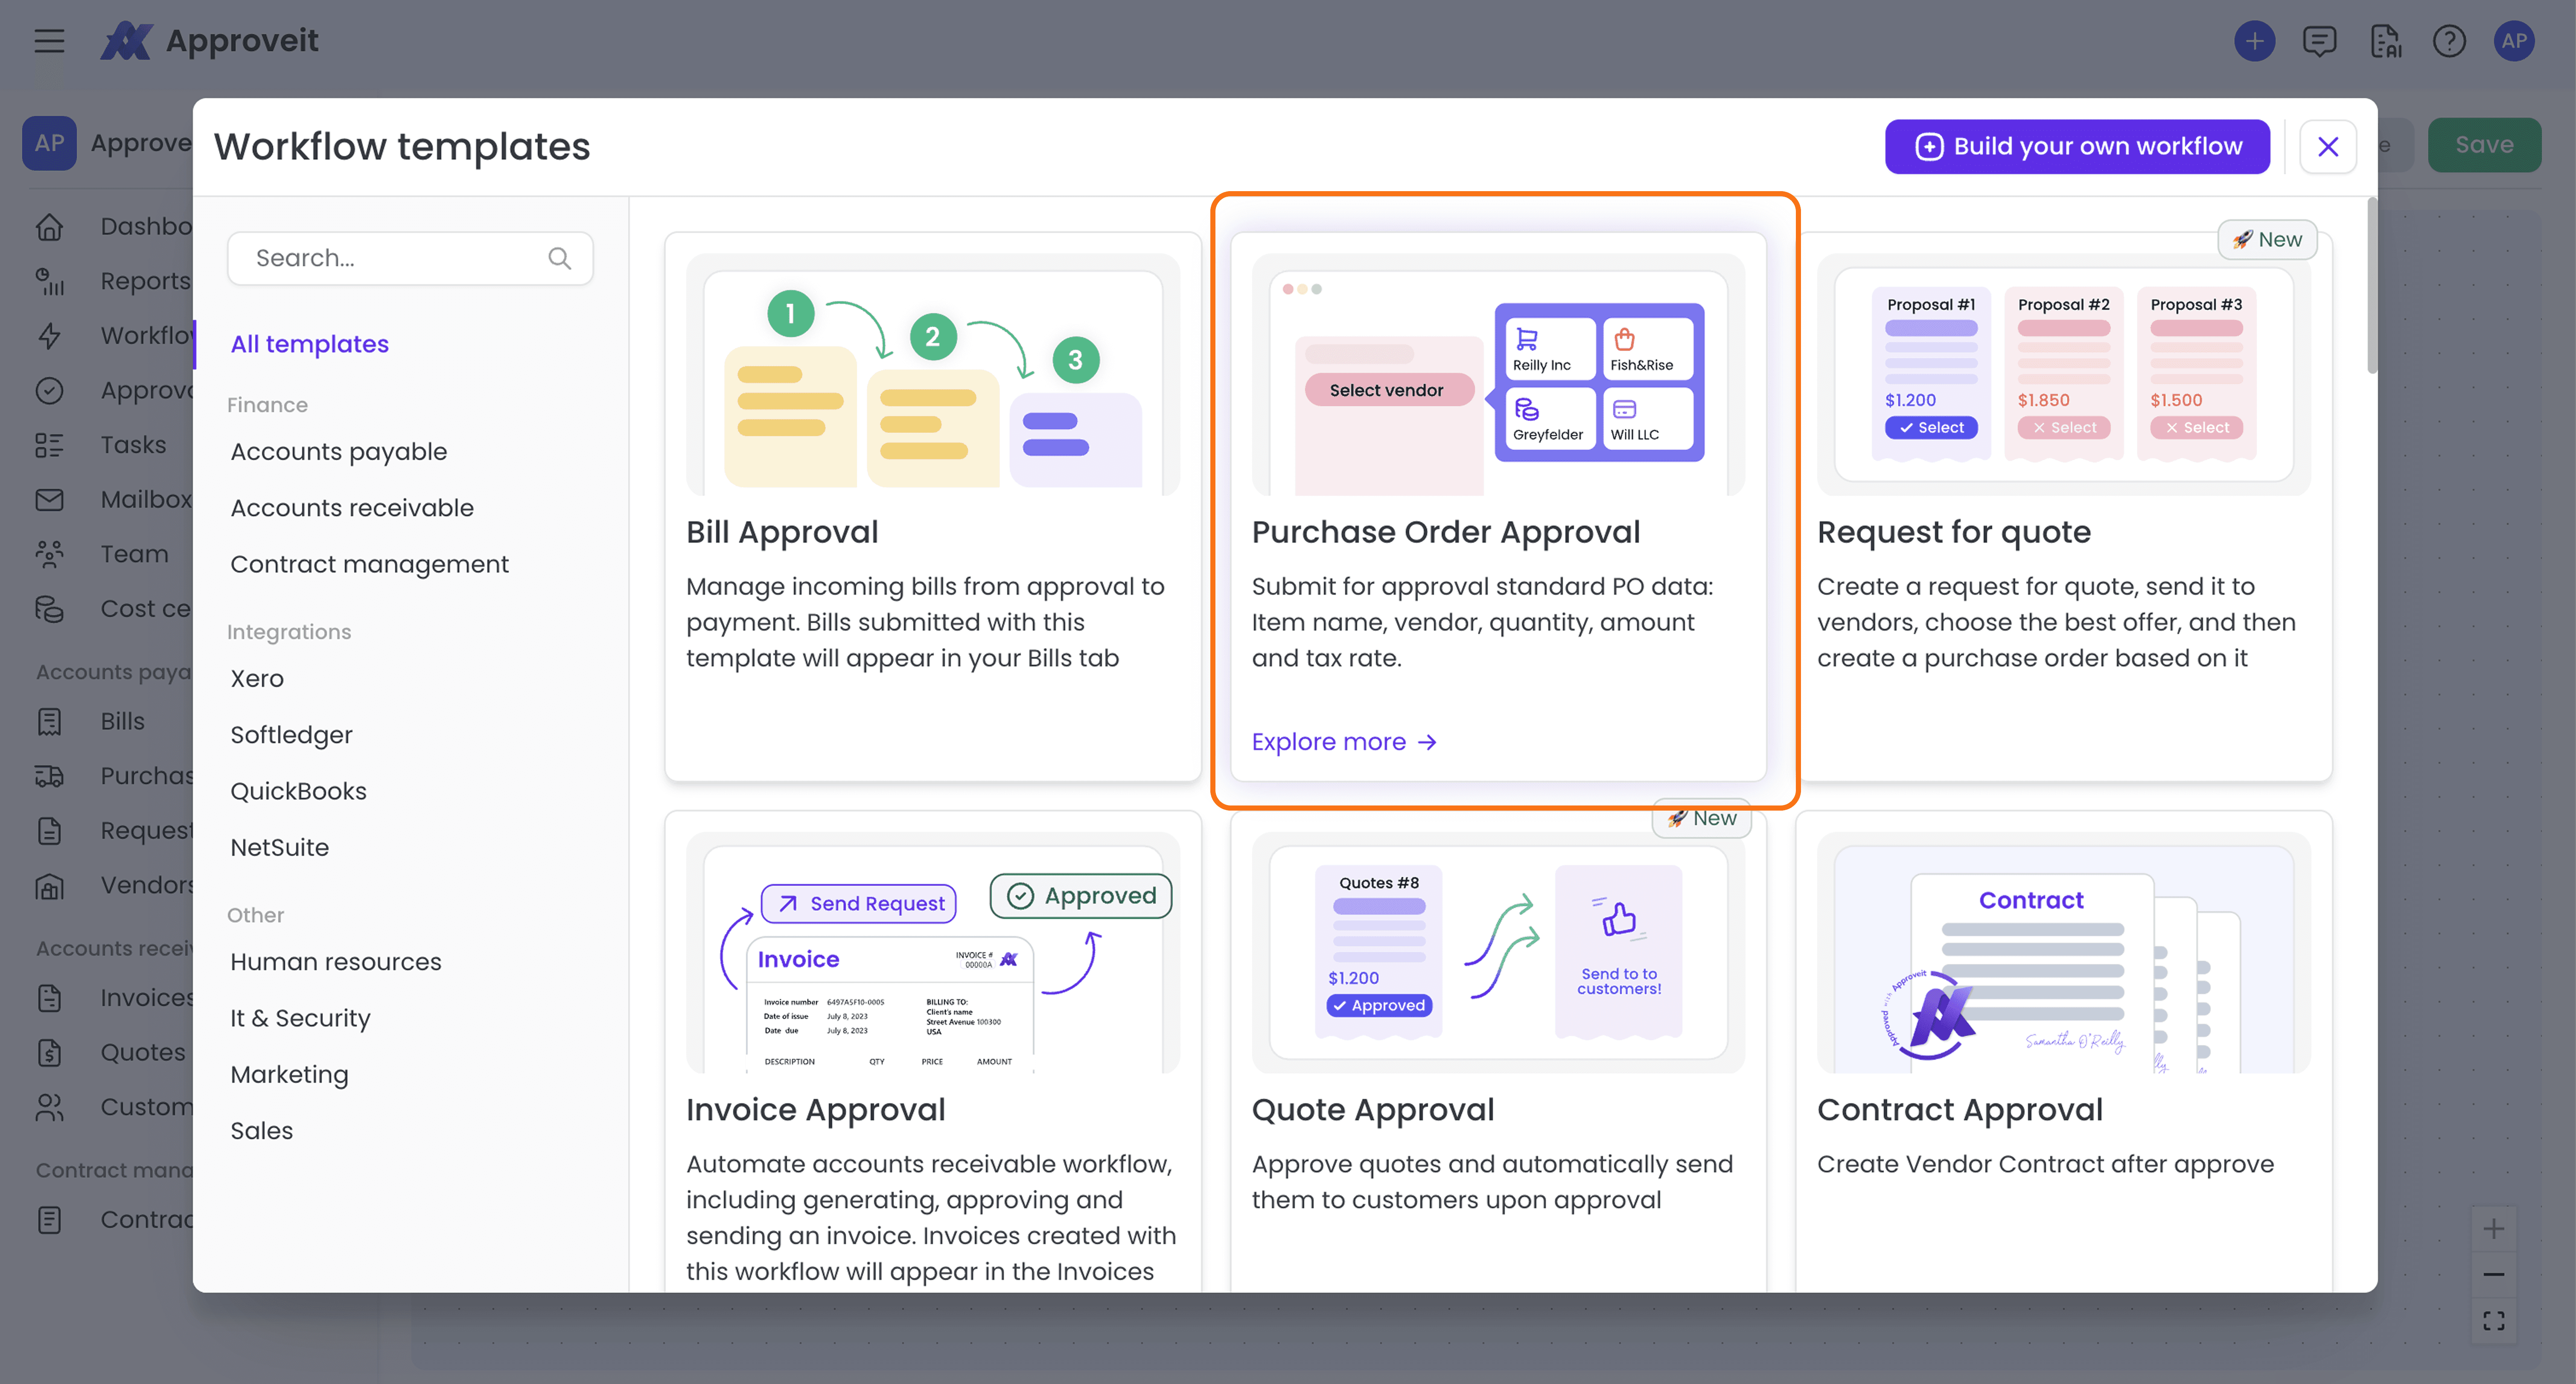Filter by Human resources templates

[336, 962]
